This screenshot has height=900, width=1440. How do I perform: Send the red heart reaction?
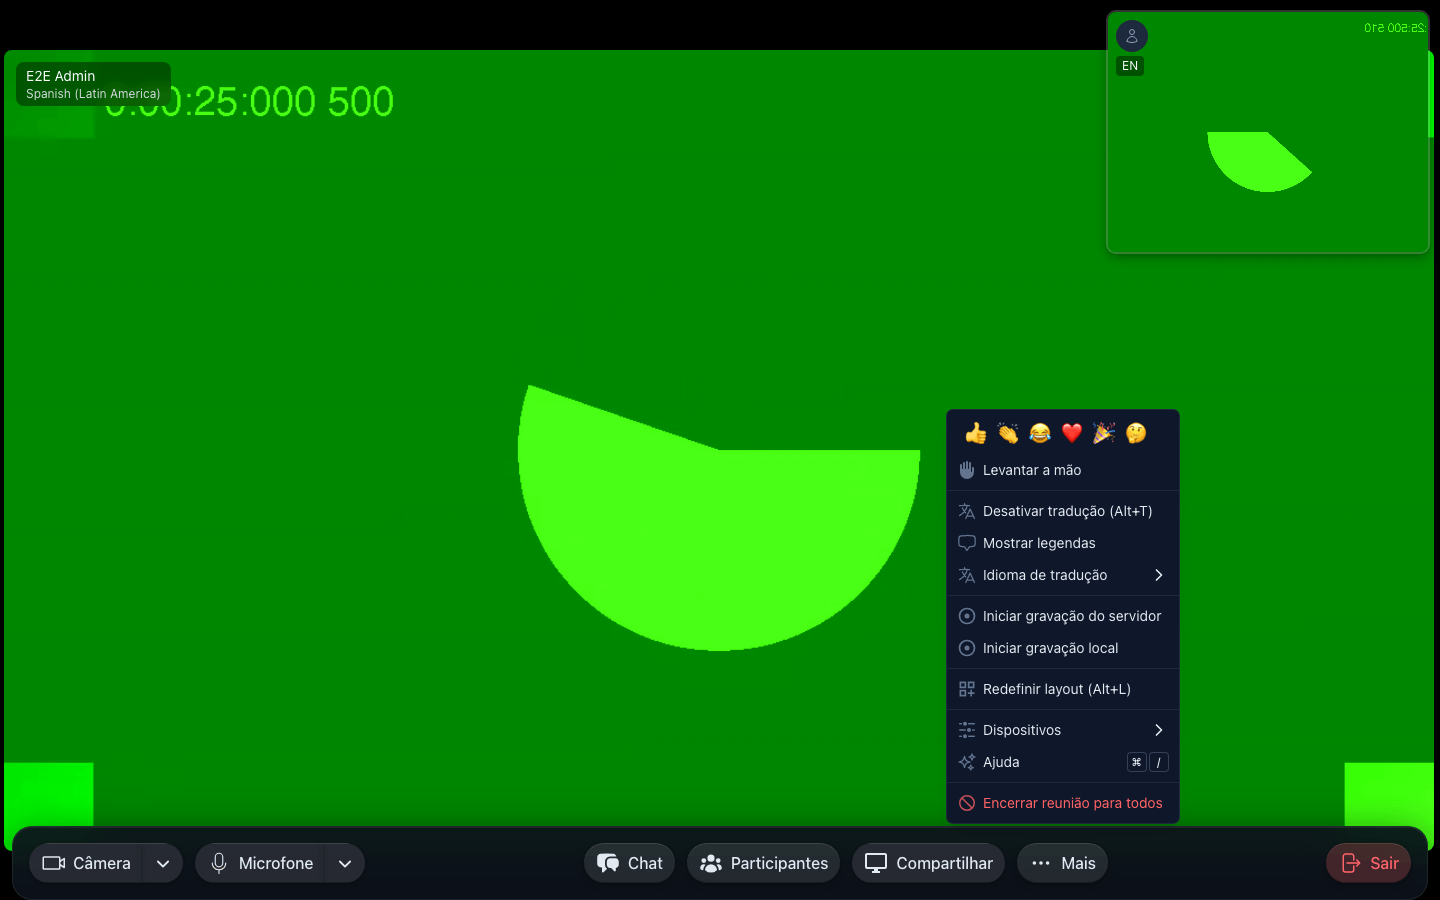1072,433
